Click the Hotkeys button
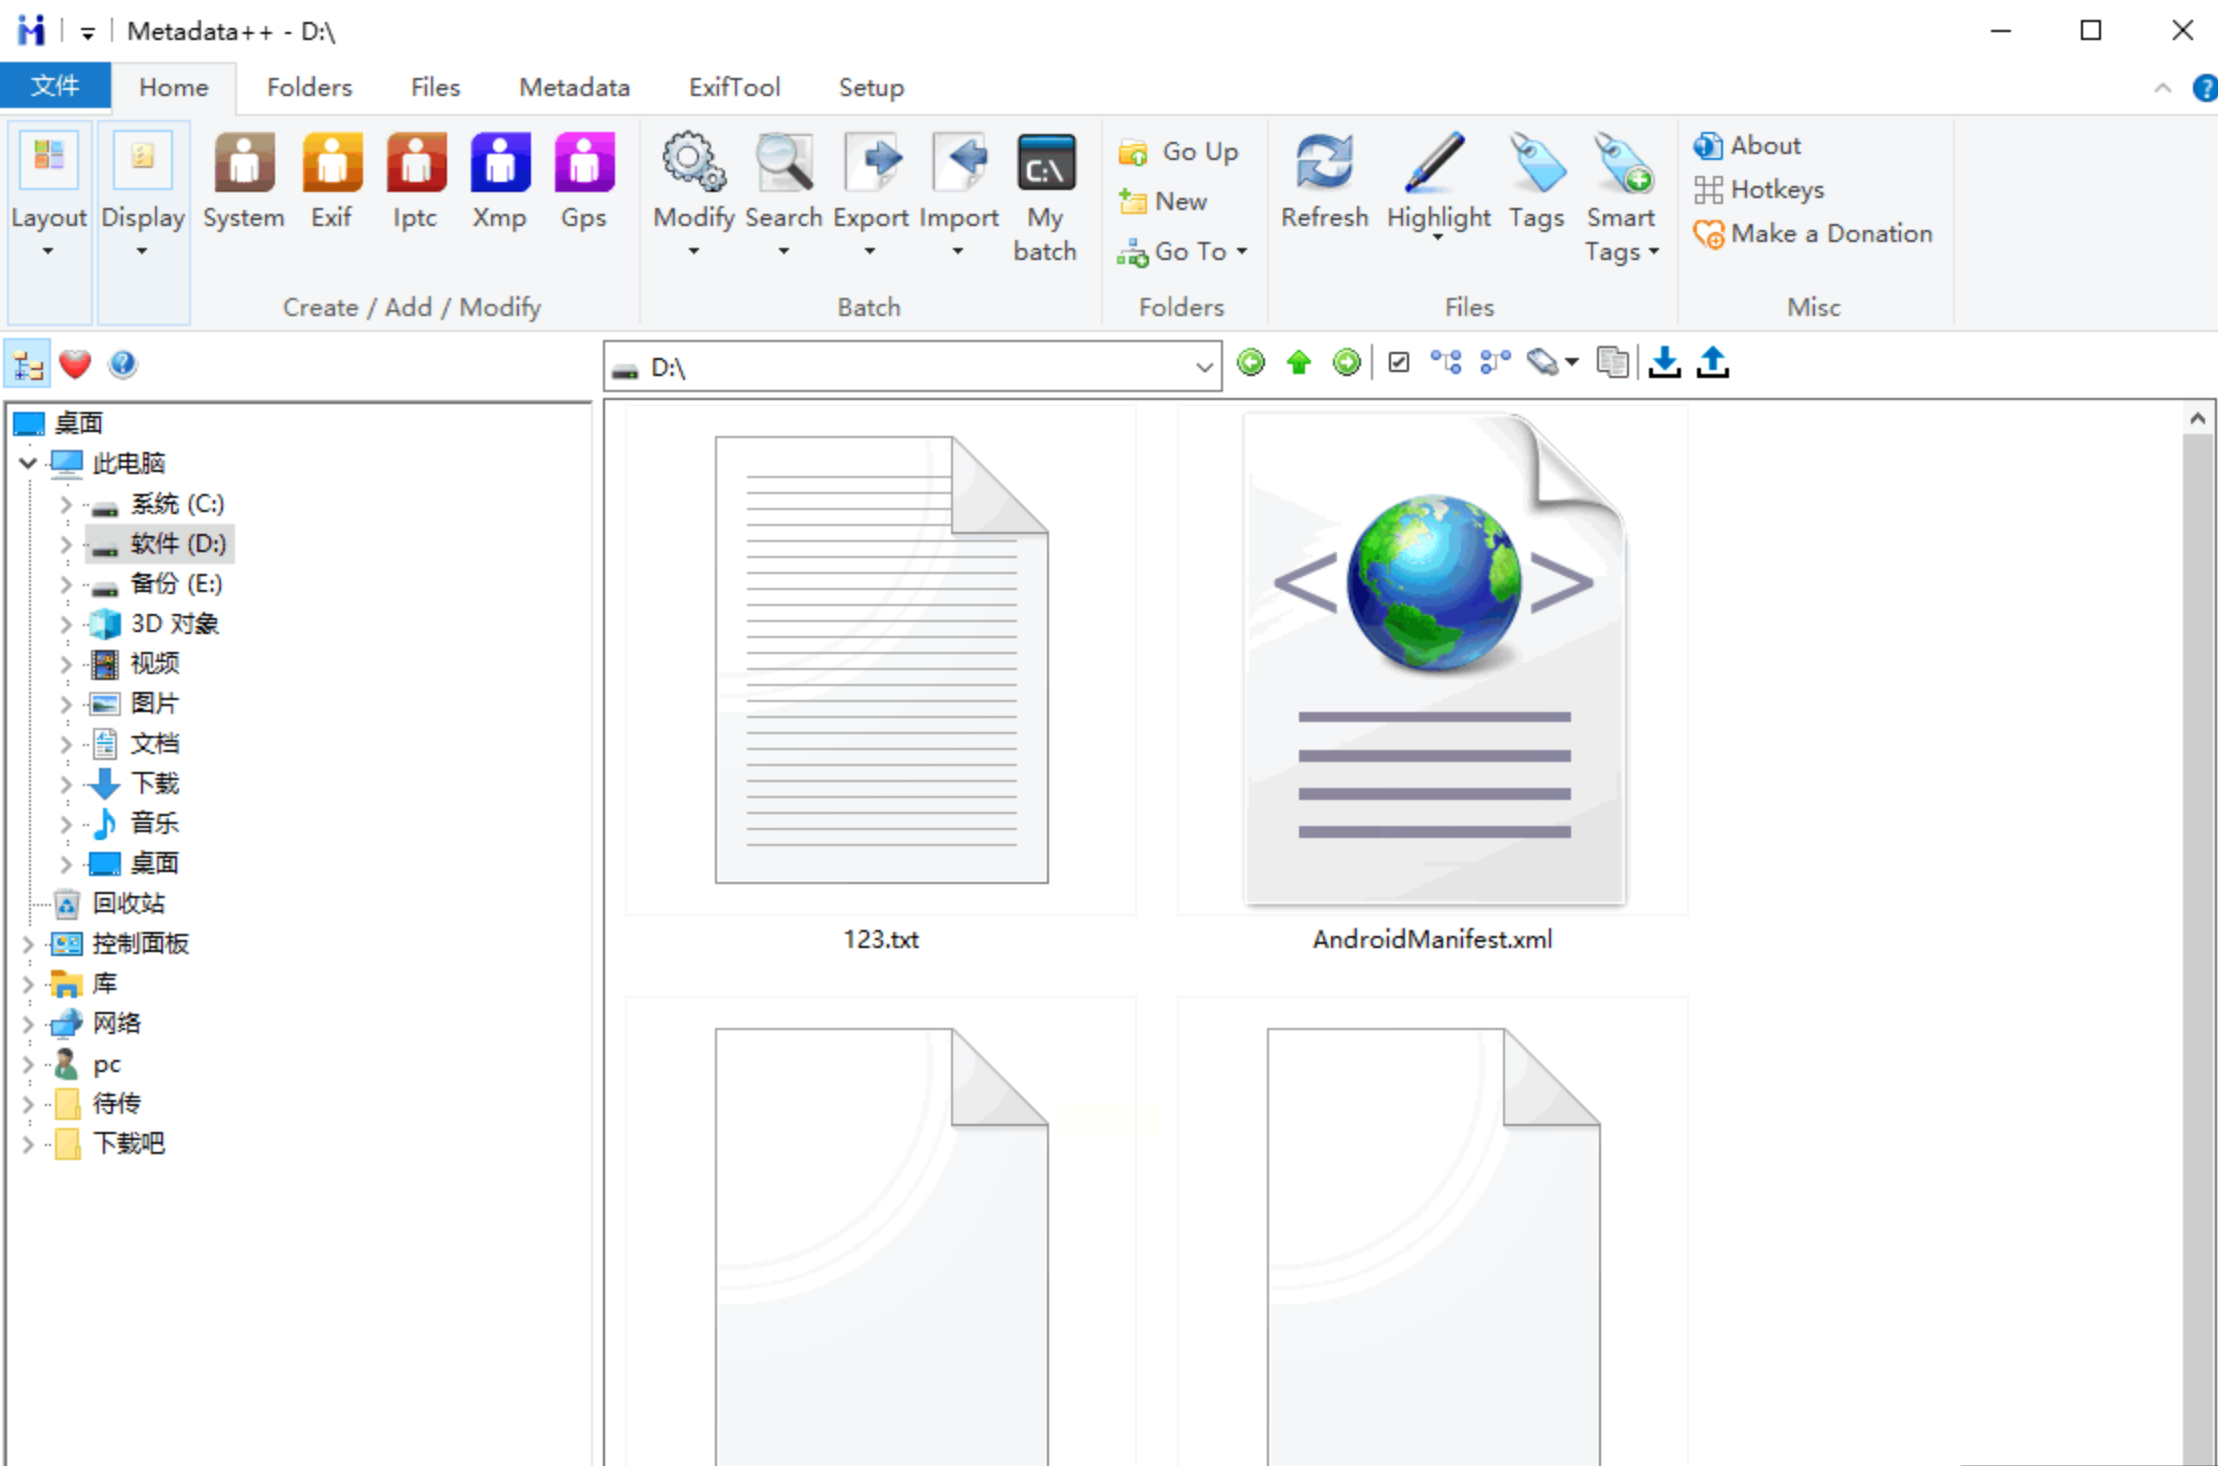 (x=1776, y=190)
